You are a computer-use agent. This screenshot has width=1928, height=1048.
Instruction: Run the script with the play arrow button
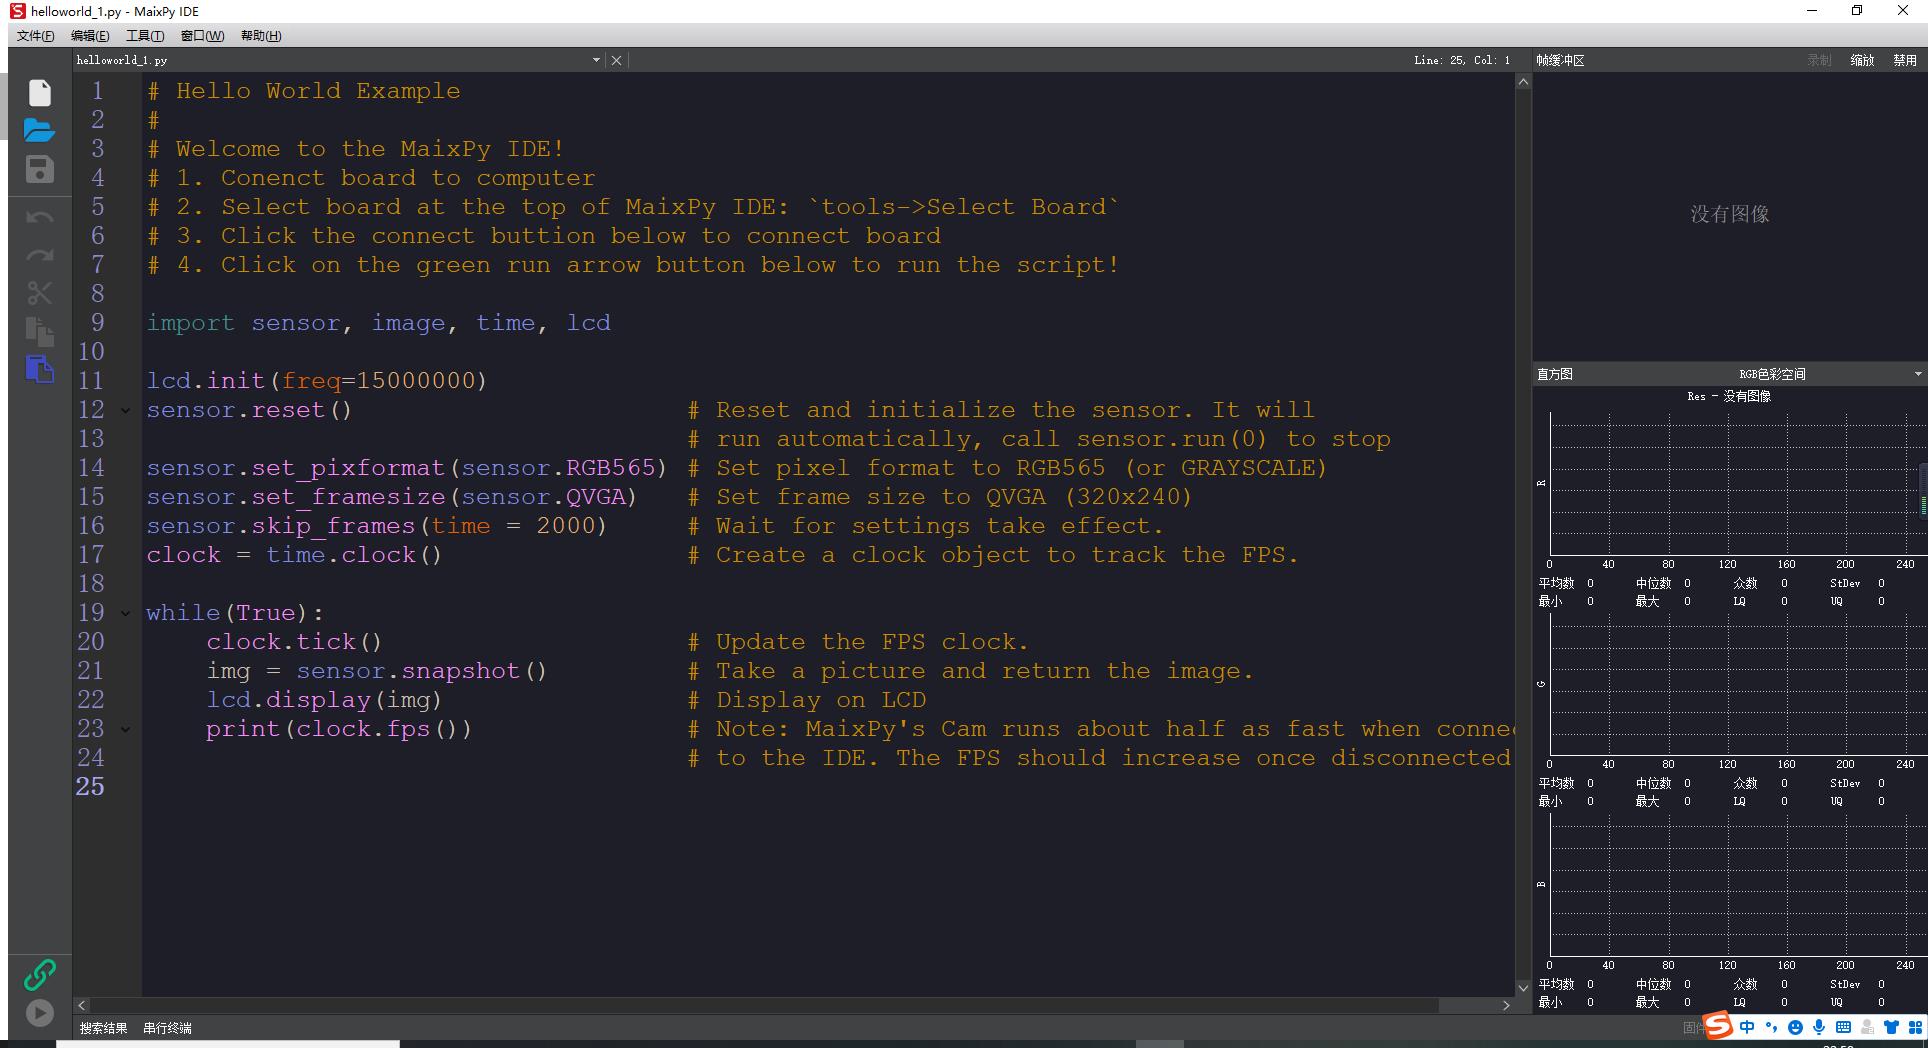pyautogui.click(x=40, y=1013)
